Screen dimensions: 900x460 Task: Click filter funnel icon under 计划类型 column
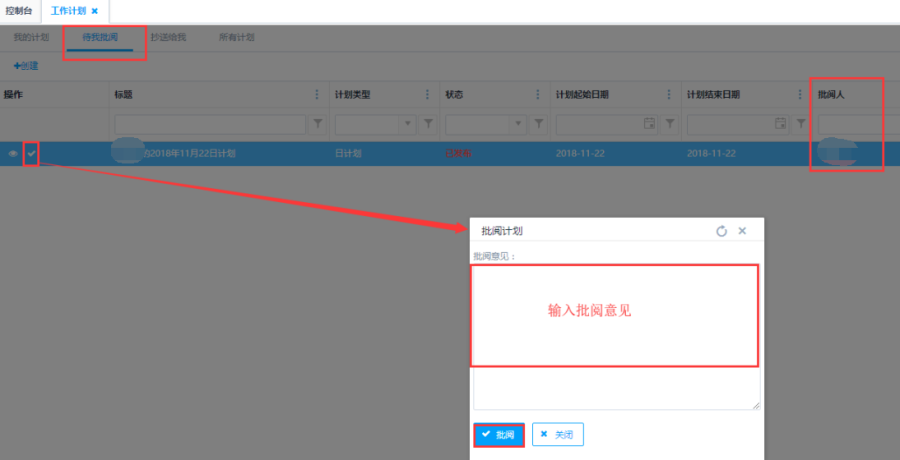point(428,124)
